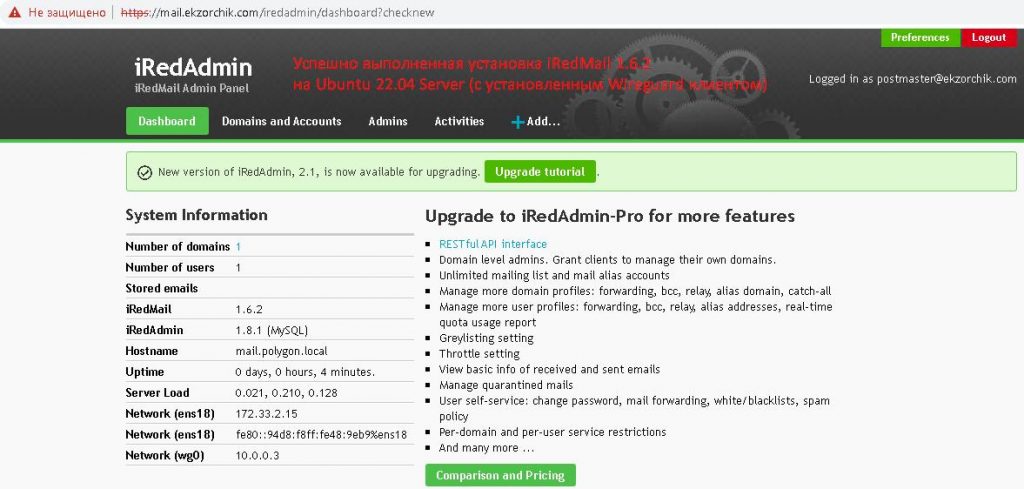
Task: Open the Admins menu item
Action: click(x=388, y=121)
